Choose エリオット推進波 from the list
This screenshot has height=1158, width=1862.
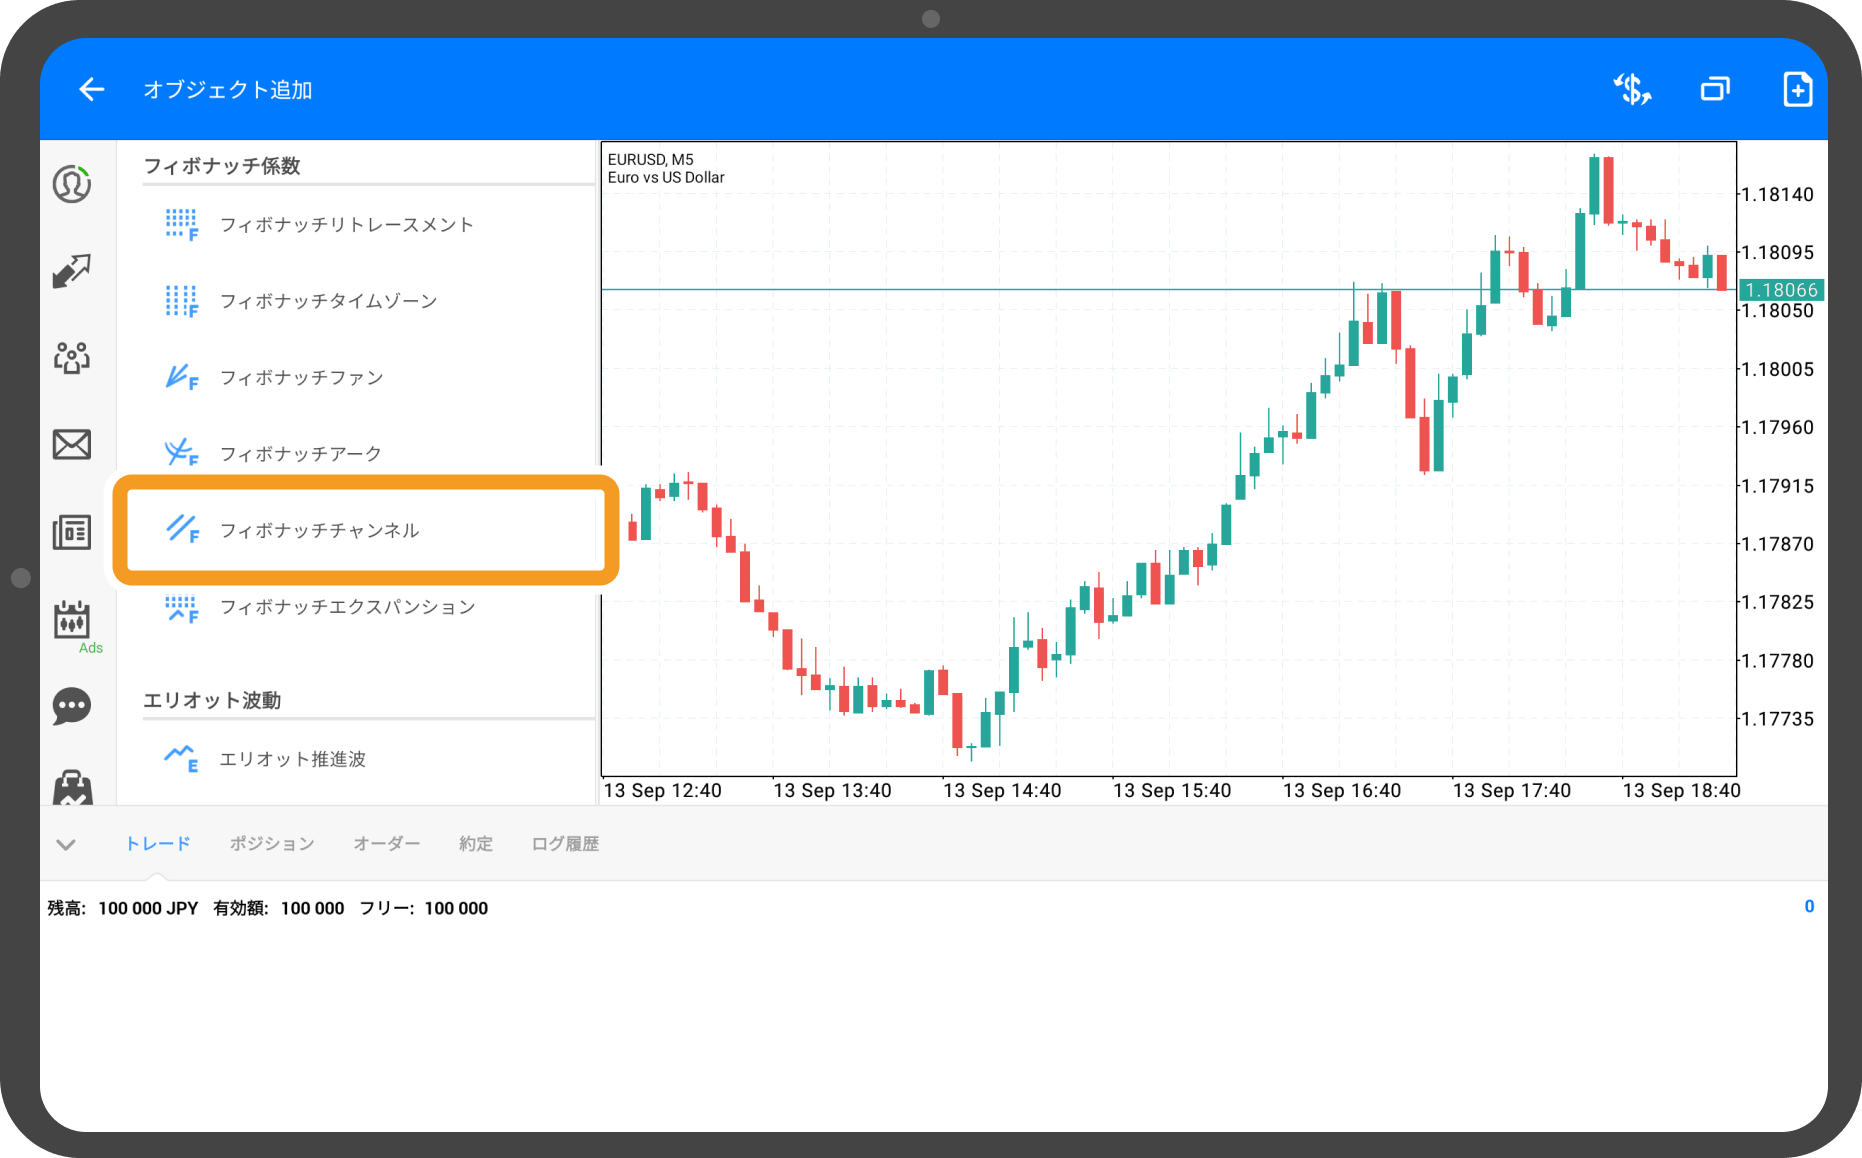pos(292,759)
